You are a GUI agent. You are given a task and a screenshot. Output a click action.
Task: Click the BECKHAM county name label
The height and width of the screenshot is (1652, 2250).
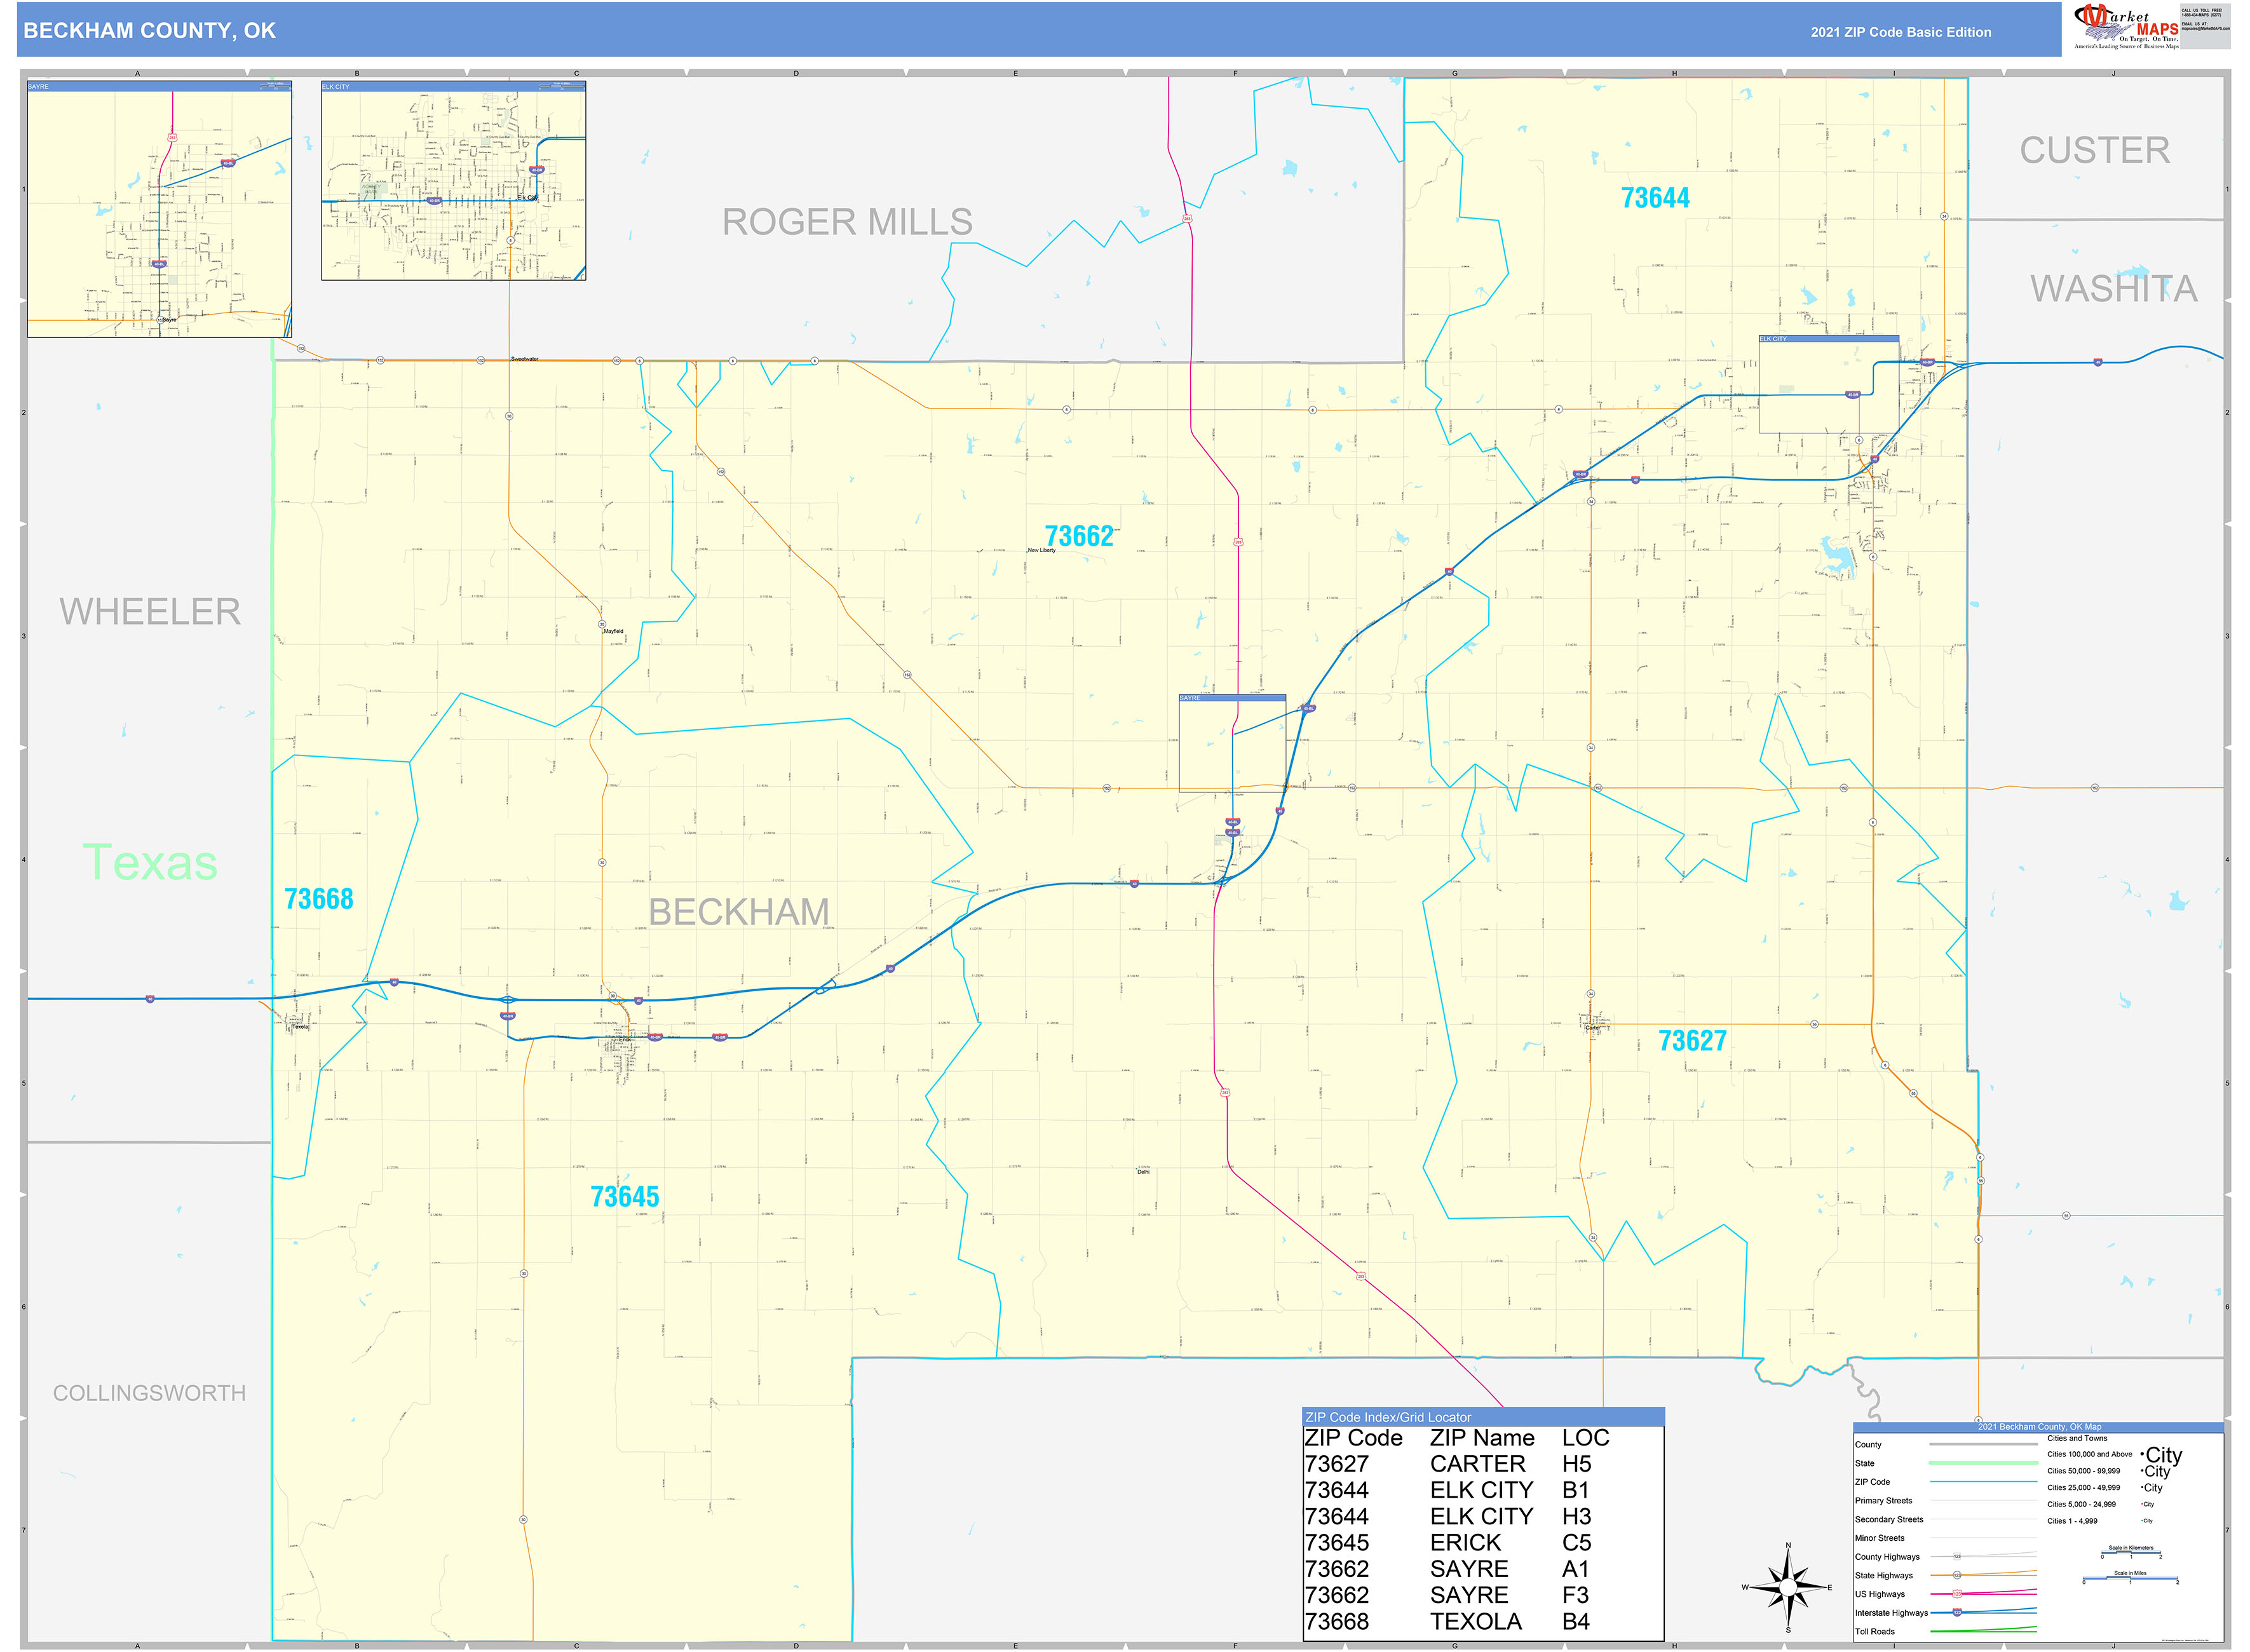739,912
